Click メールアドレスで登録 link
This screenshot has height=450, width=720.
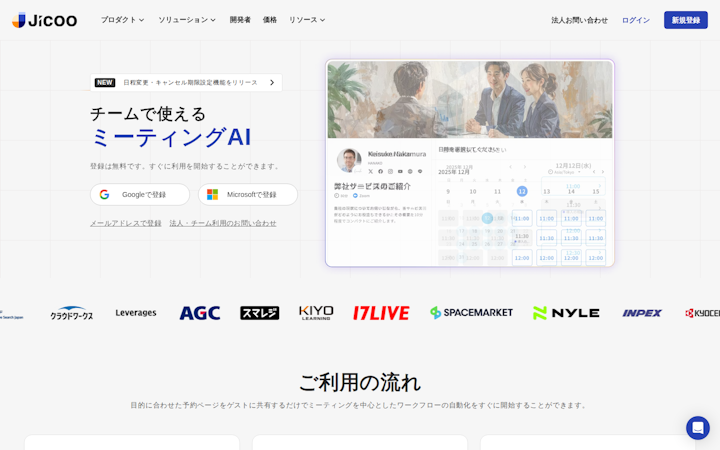126,223
